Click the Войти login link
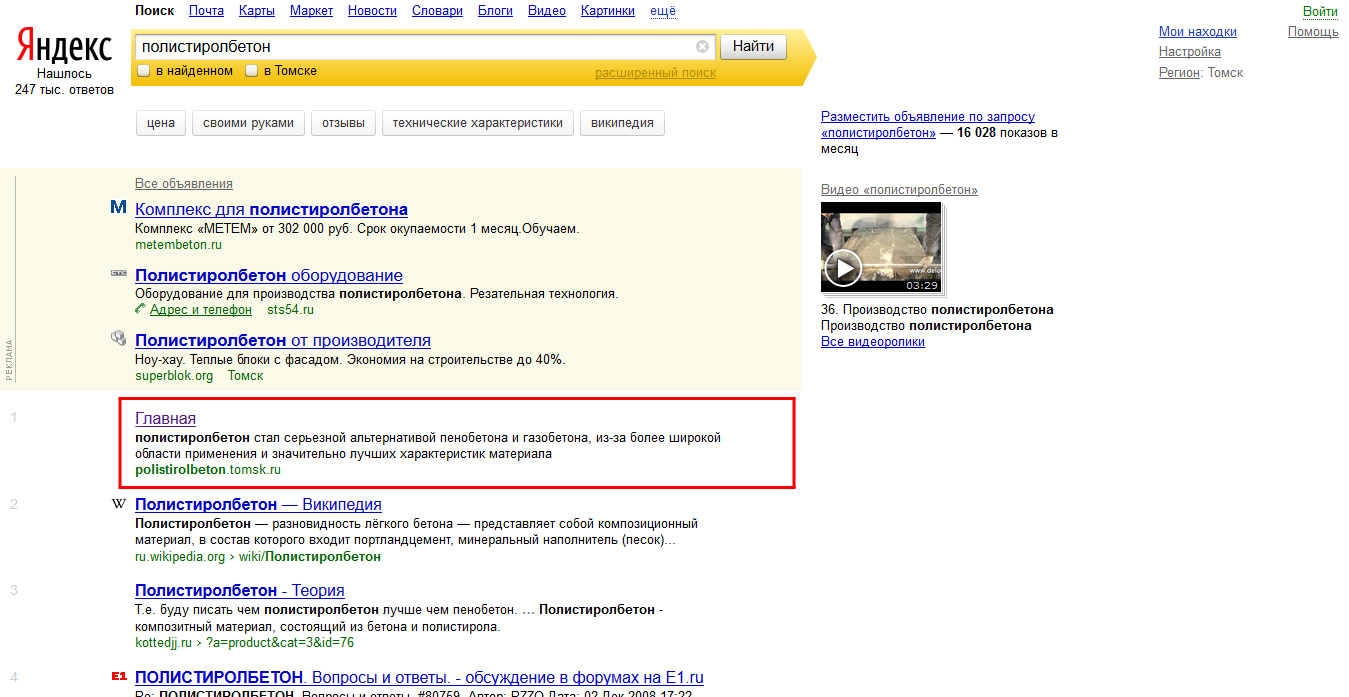Screen dimensions: 1349x697 [x=1320, y=12]
